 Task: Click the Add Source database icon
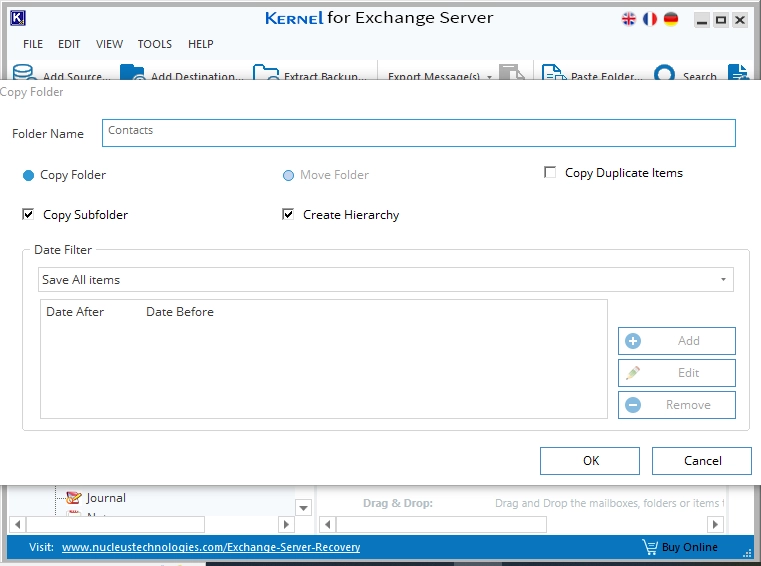click(23, 72)
